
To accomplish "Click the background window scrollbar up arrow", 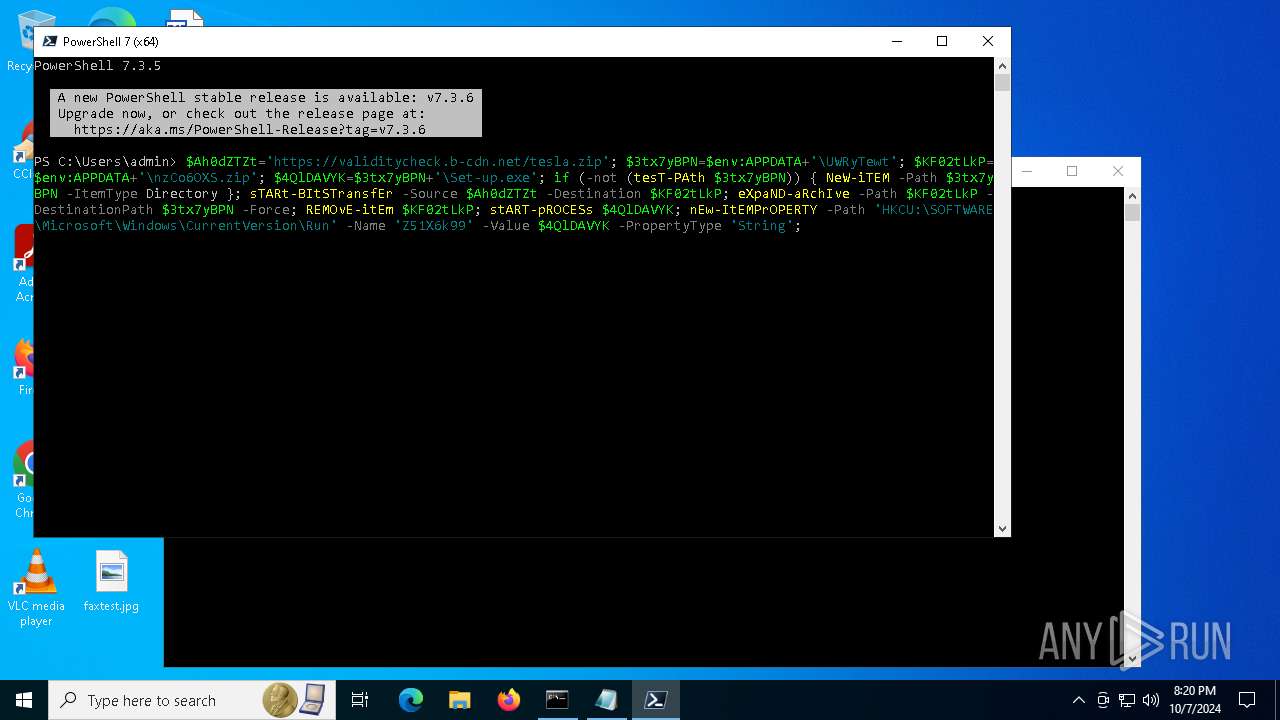I will click(1132, 195).
